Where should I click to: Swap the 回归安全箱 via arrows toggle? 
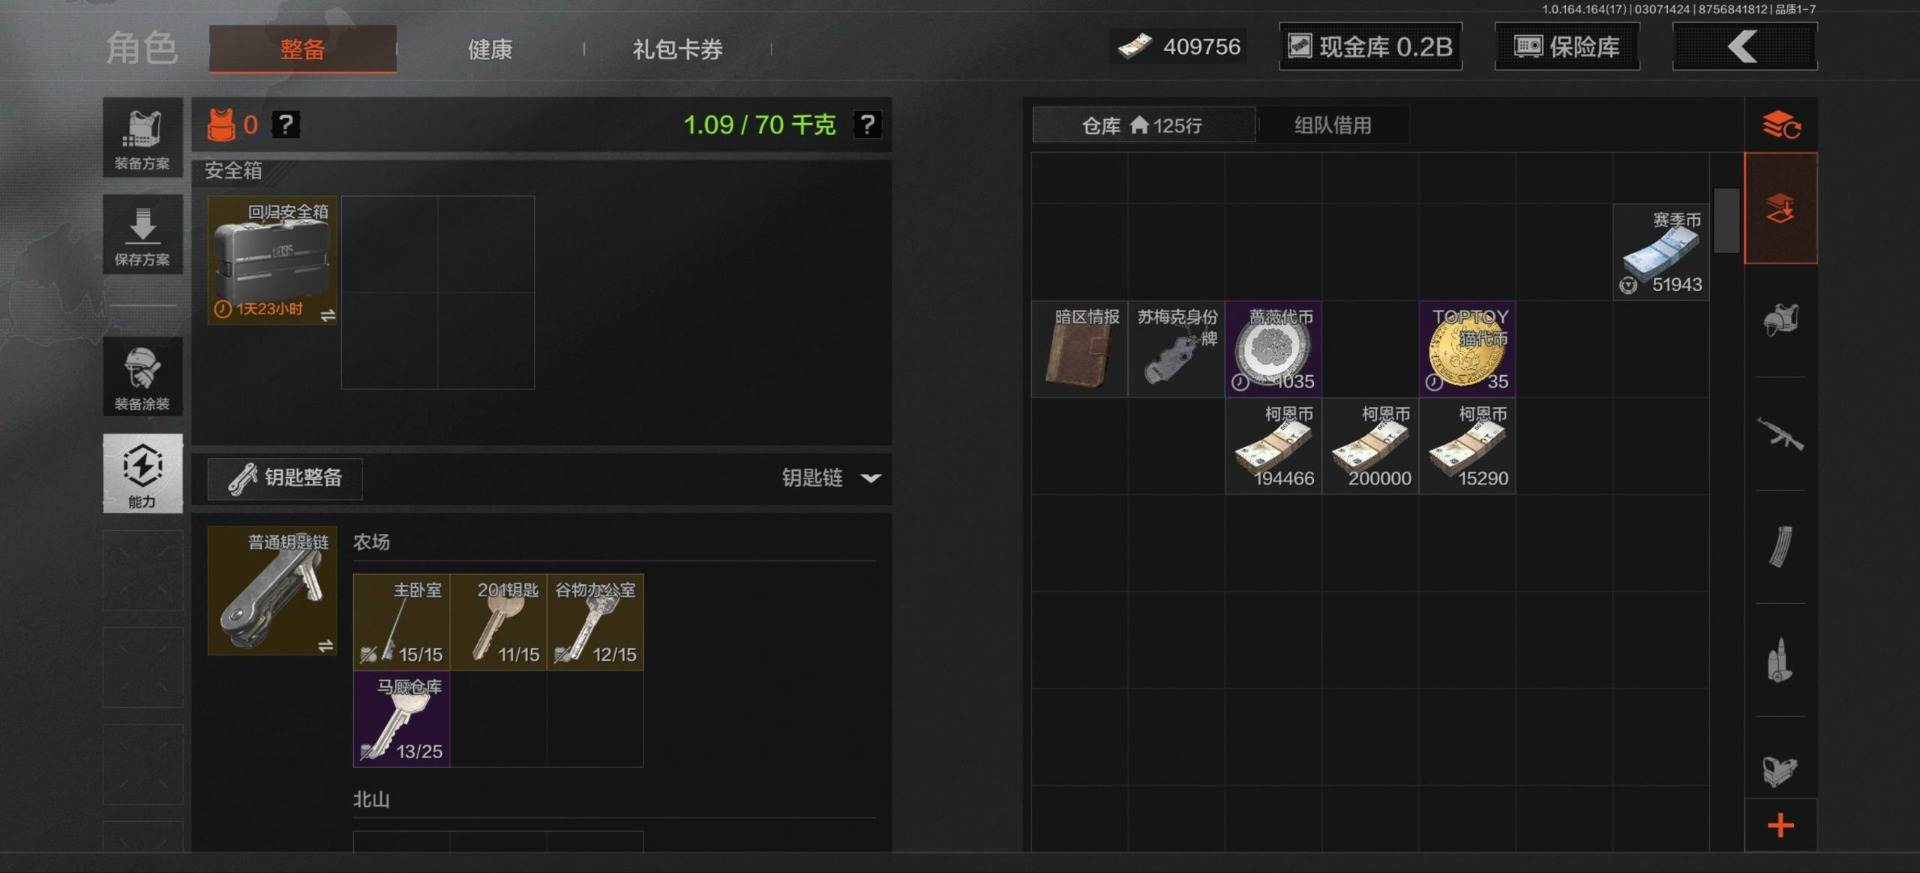(327, 315)
